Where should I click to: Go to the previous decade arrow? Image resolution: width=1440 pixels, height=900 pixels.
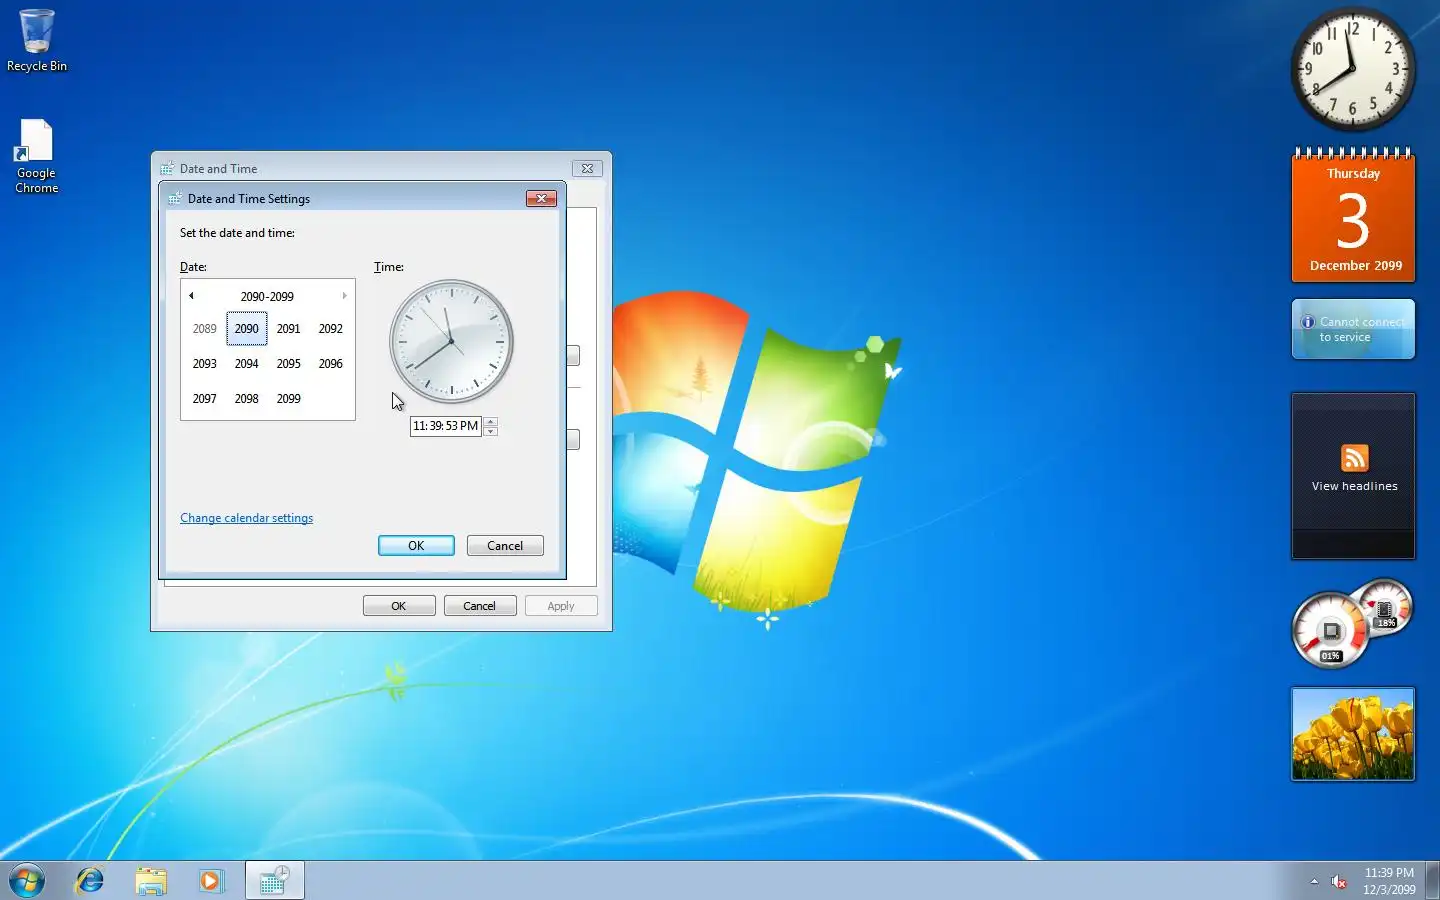(191, 296)
